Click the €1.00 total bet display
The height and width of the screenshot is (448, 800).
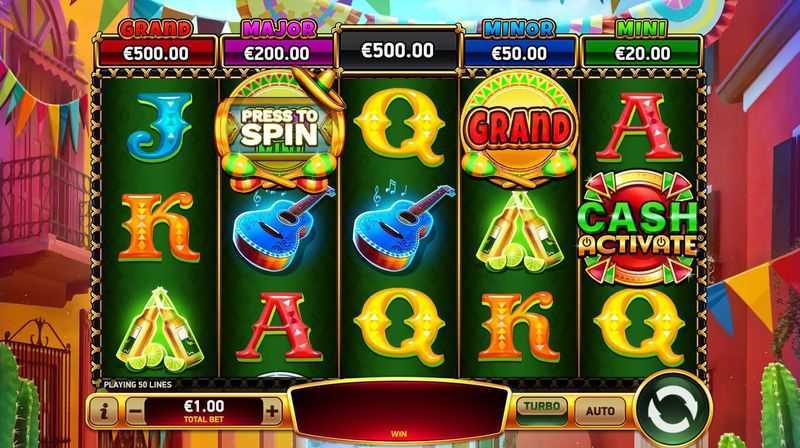204,411
